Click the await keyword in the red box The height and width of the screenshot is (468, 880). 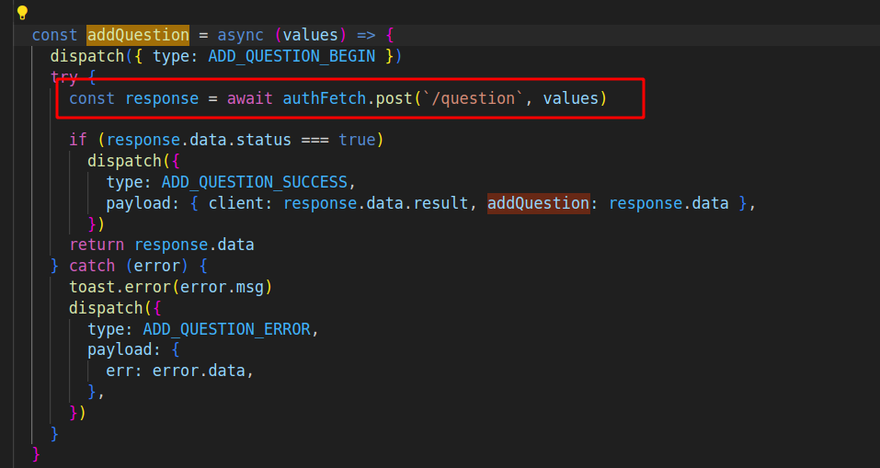click(x=250, y=98)
